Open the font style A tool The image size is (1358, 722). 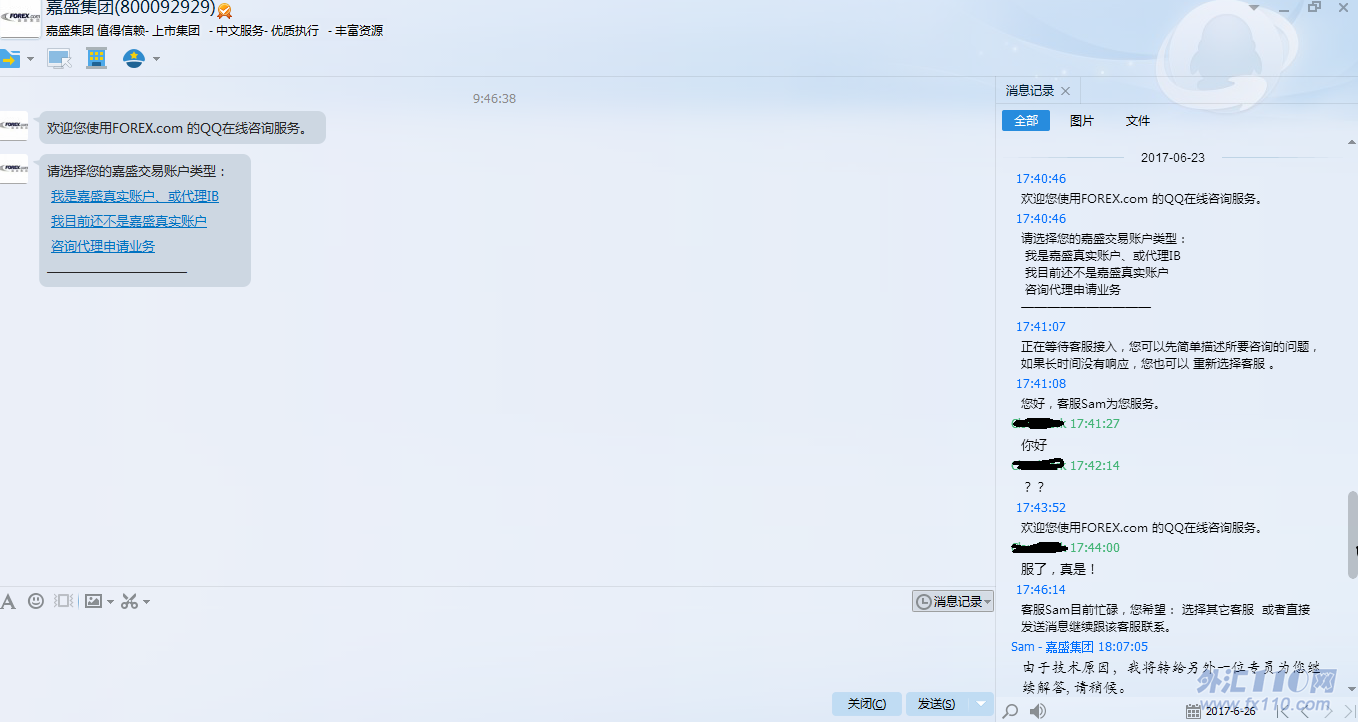[8, 601]
